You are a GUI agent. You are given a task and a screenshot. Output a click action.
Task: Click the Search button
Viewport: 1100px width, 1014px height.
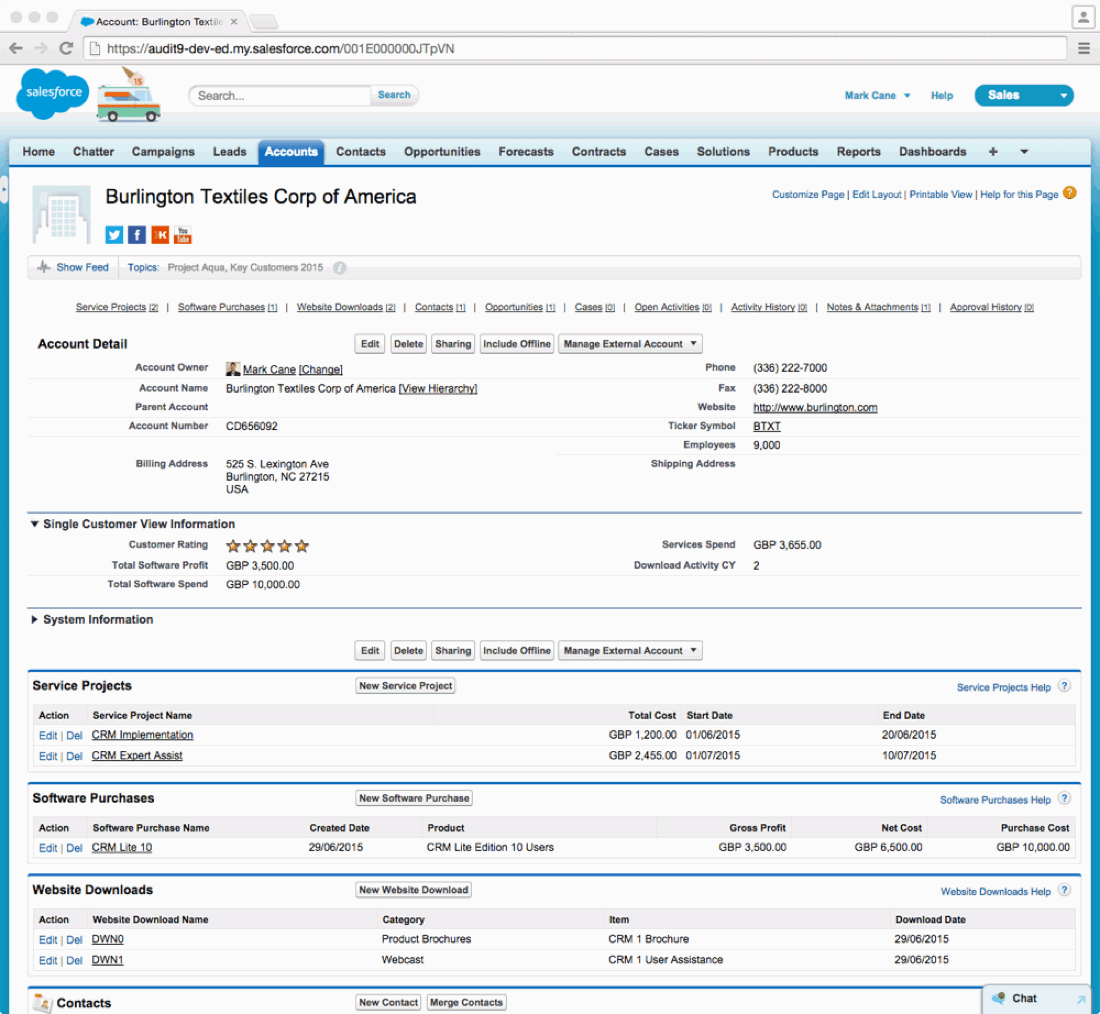point(394,95)
